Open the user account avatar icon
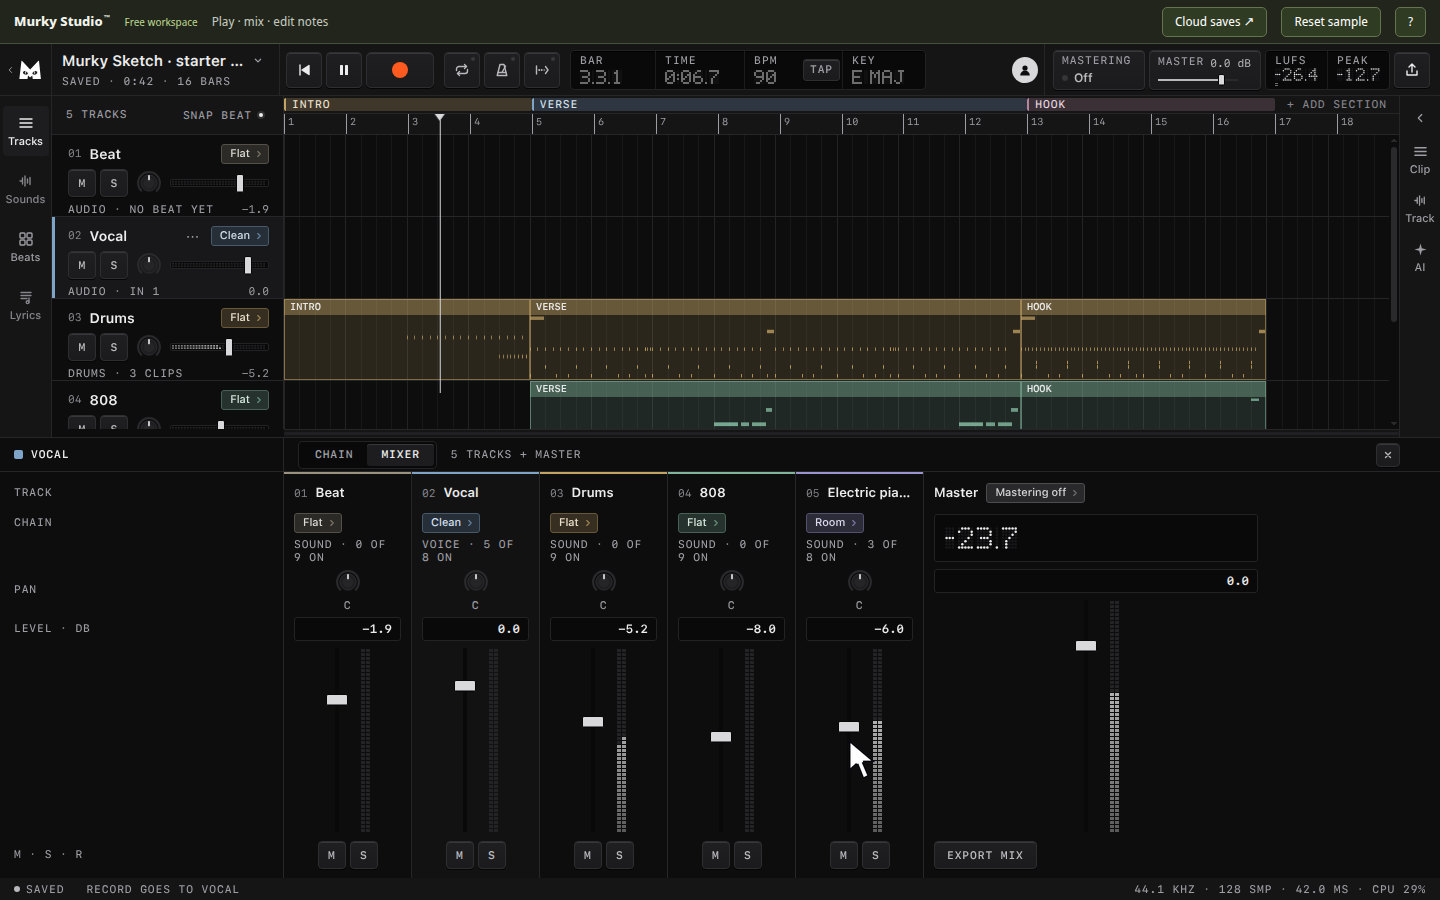The height and width of the screenshot is (900, 1440). 1025,70
